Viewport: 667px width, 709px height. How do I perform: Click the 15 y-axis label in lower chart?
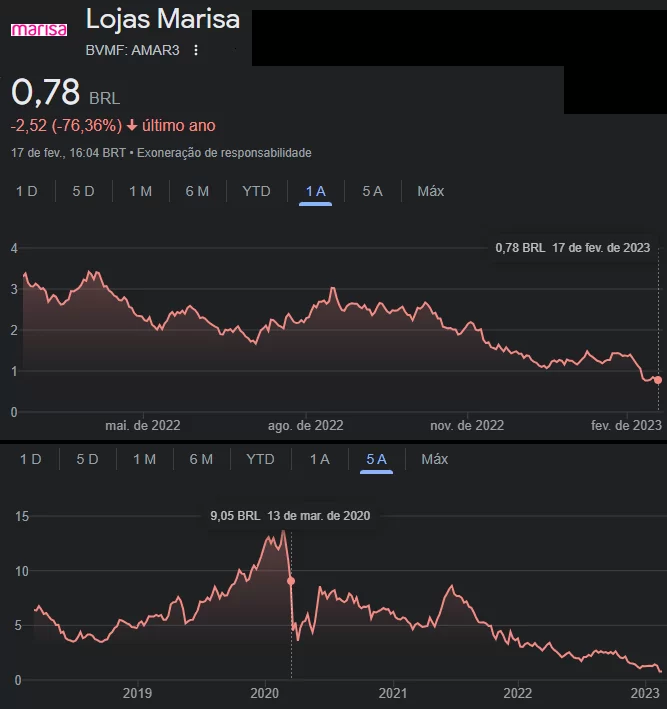click(22, 516)
